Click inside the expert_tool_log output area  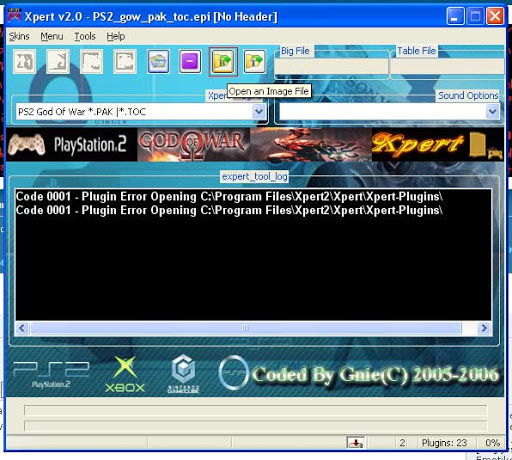(x=253, y=255)
